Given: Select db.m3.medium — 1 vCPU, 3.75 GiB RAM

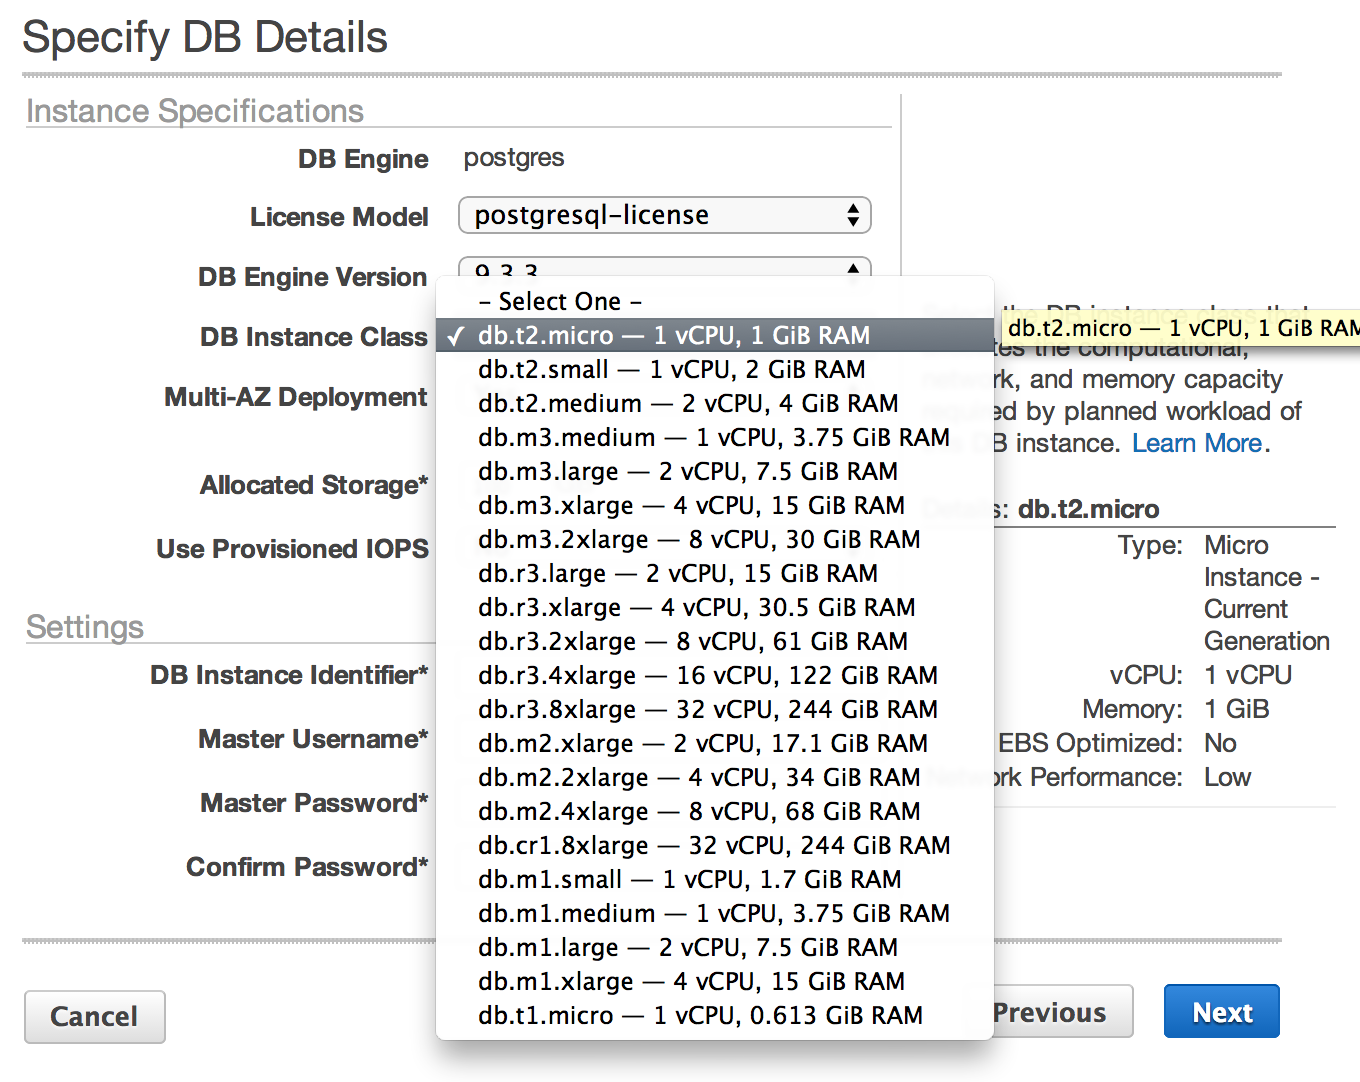Looking at the screenshot, I should tap(714, 437).
